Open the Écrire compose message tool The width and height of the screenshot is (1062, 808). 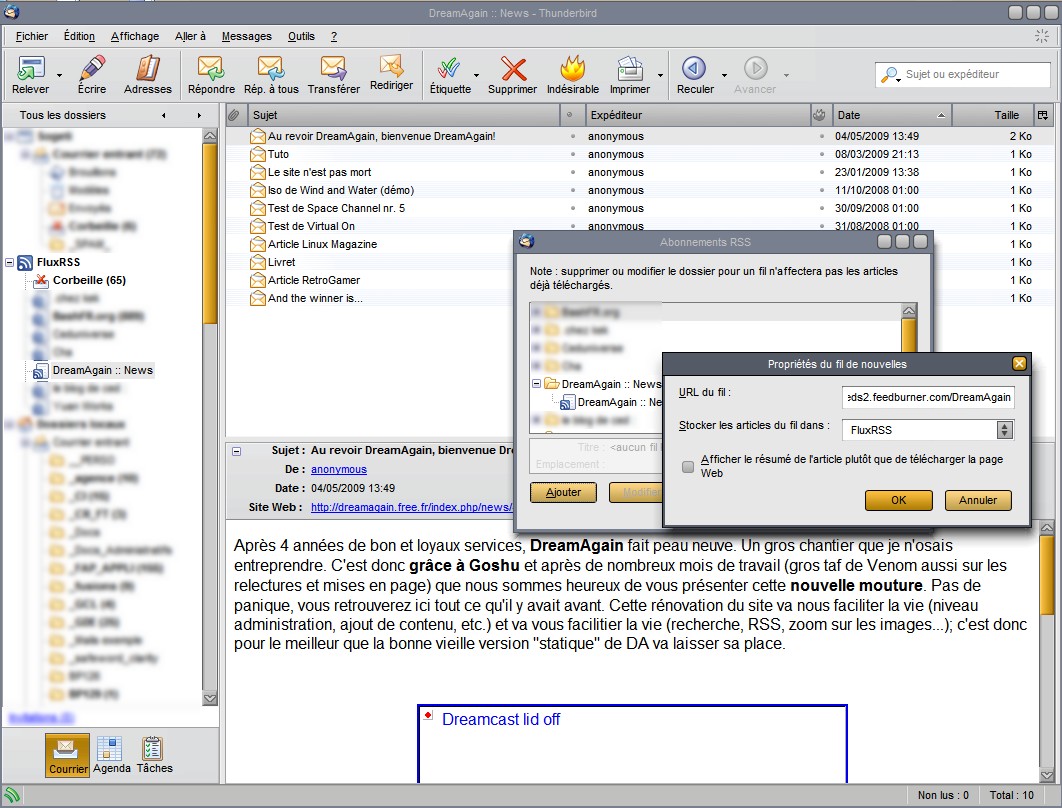[x=92, y=68]
